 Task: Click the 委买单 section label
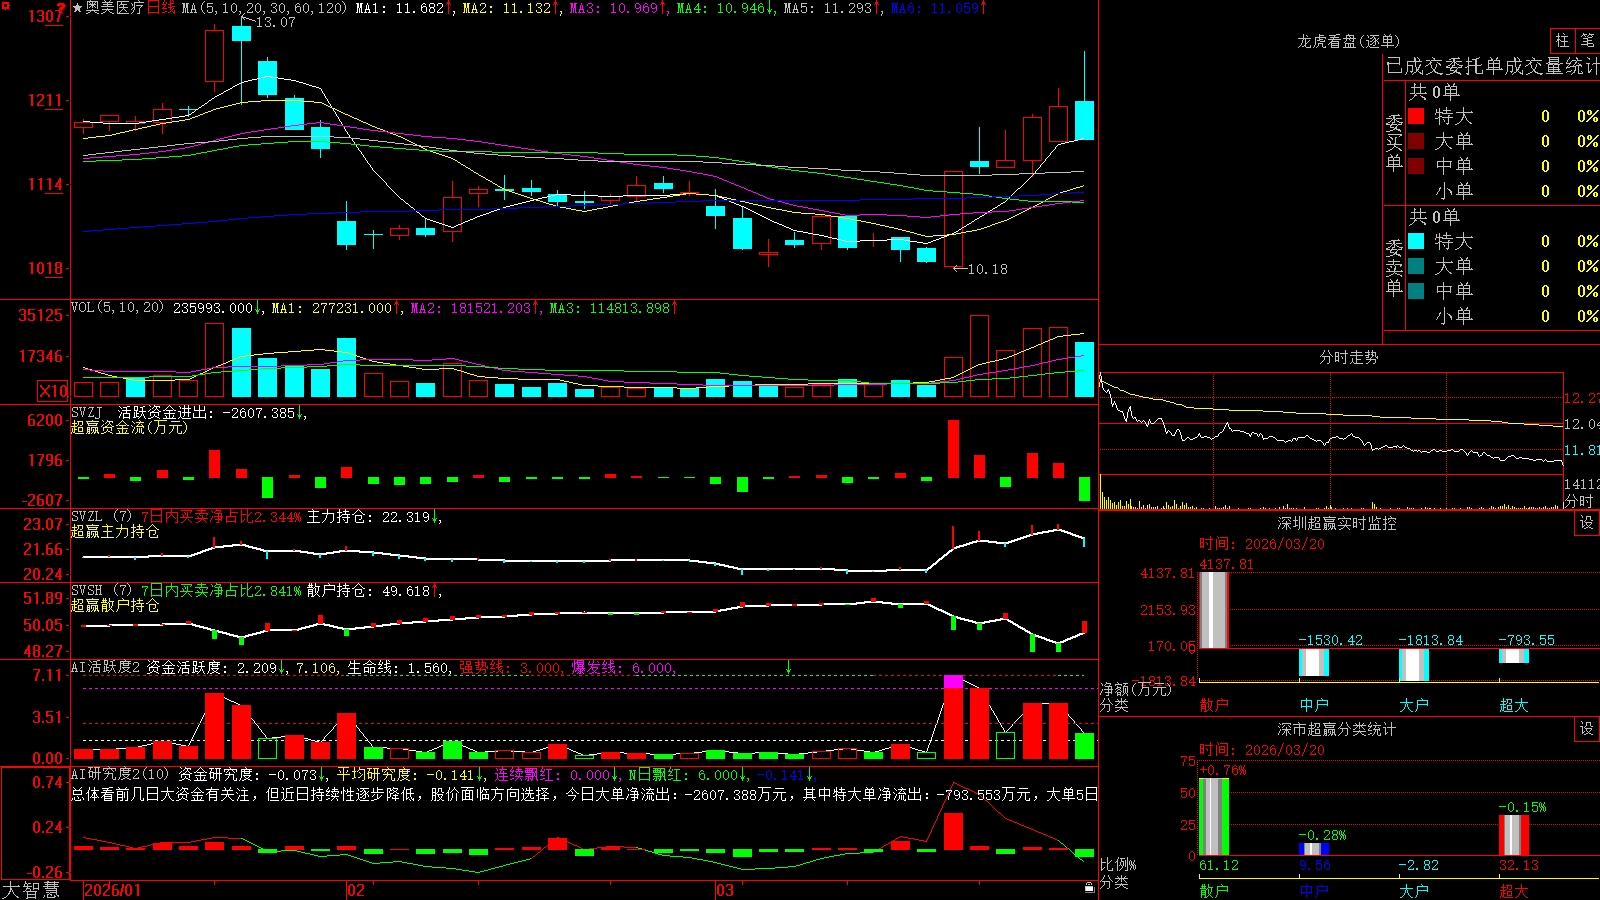pyautogui.click(x=1394, y=142)
